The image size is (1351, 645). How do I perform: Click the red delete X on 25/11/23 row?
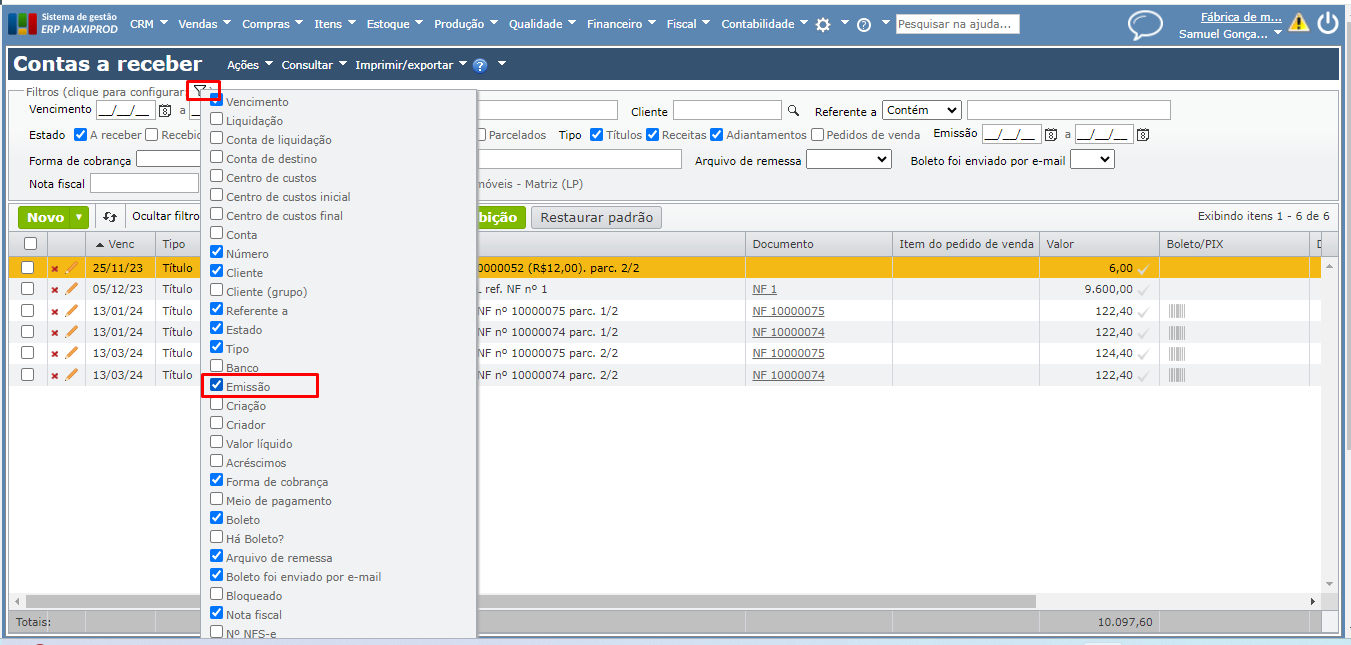click(55, 269)
